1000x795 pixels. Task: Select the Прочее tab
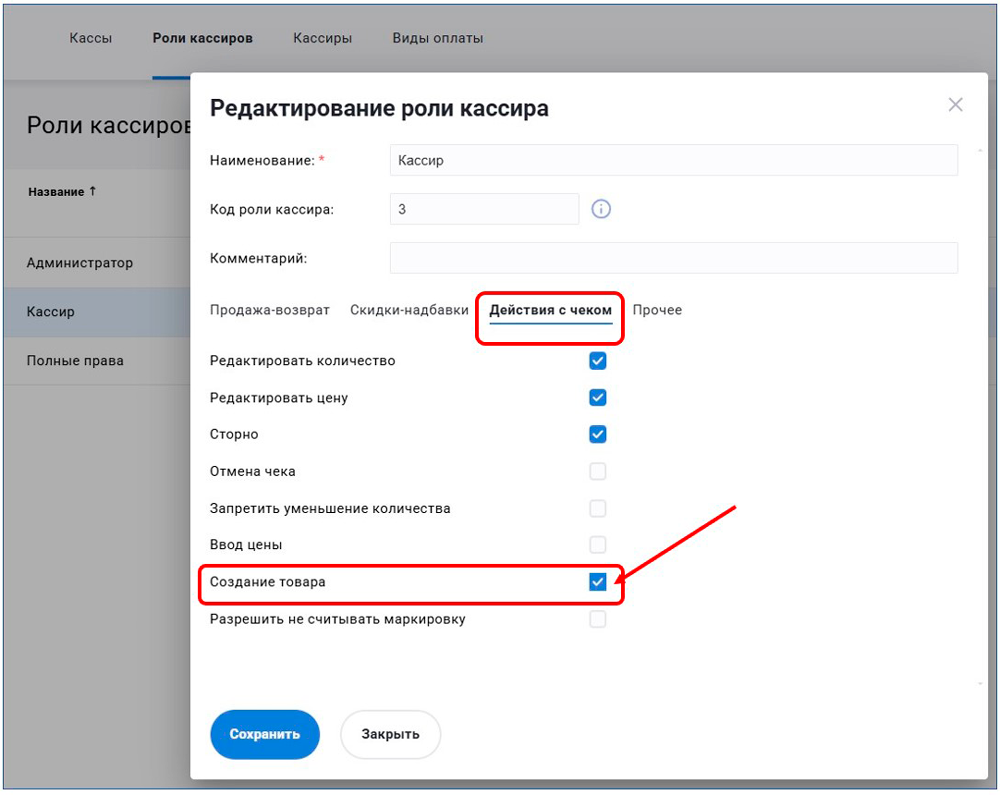[657, 310]
